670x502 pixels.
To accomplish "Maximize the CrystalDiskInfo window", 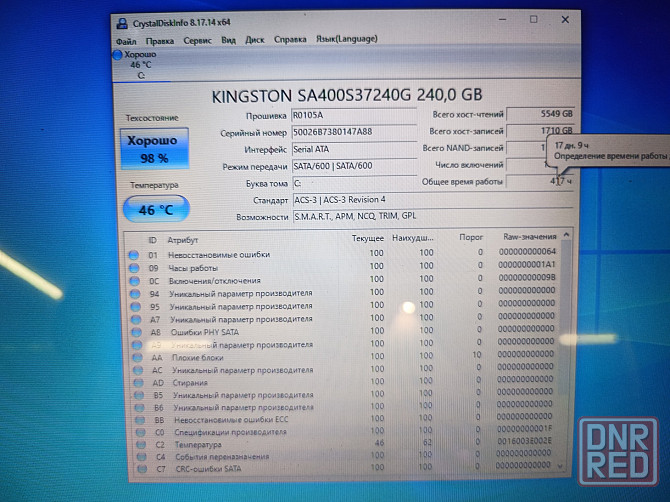I will [534, 20].
